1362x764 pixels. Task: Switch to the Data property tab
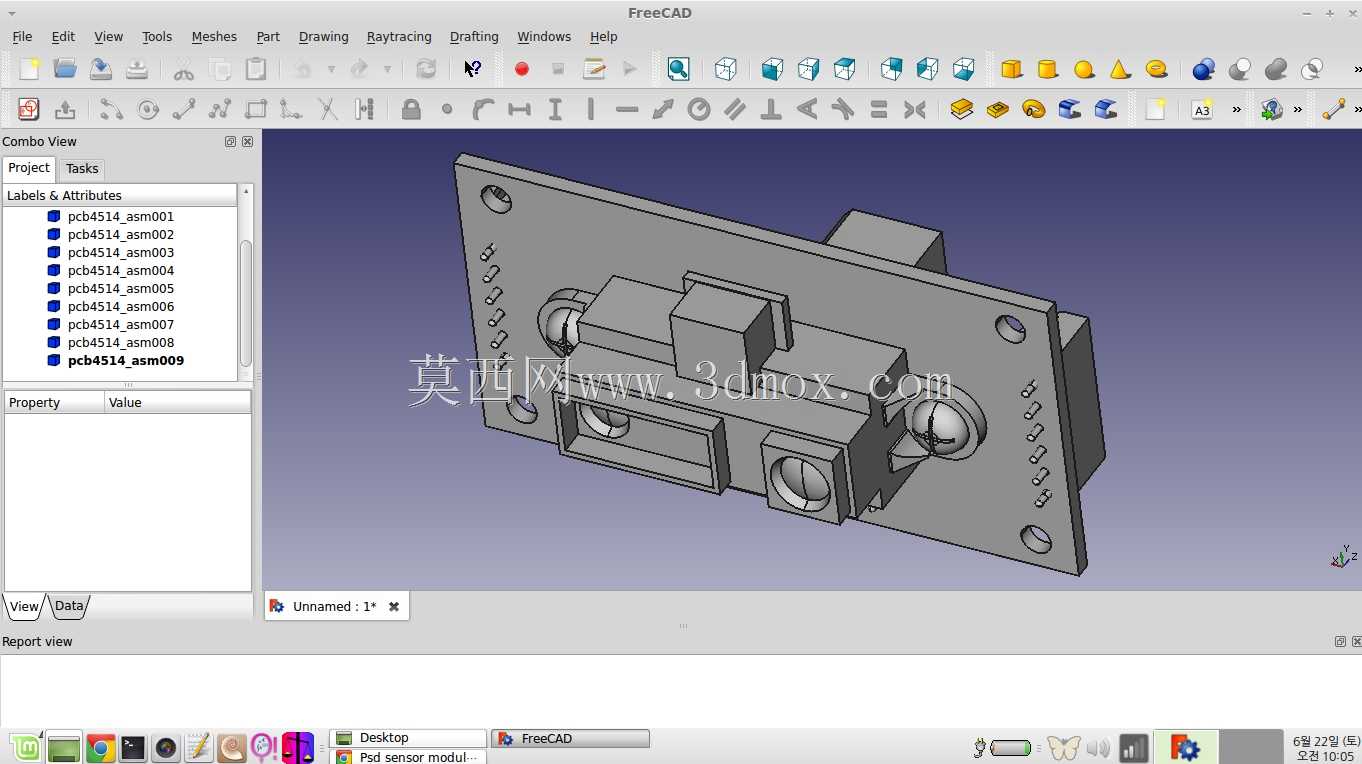click(x=69, y=606)
